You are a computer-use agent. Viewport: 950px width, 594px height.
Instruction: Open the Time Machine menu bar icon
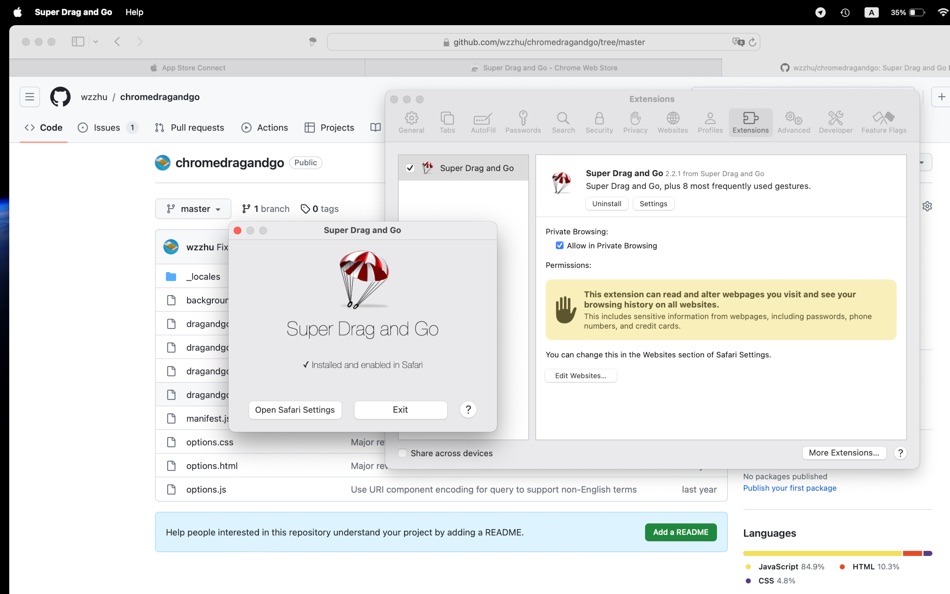tap(845, 12)
